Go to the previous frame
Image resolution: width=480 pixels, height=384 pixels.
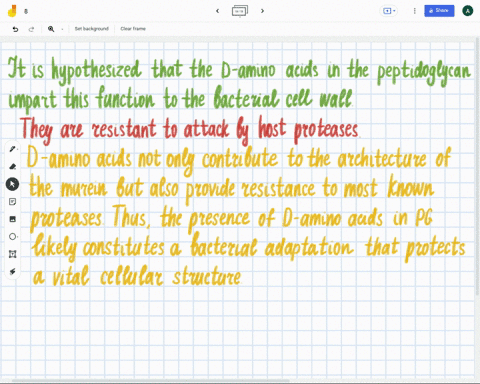coord(217,11)
